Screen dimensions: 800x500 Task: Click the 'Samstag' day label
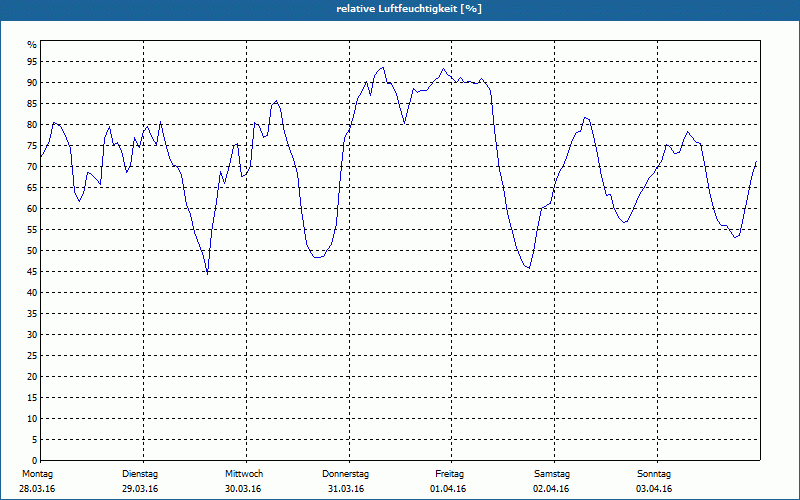[552, 474]
